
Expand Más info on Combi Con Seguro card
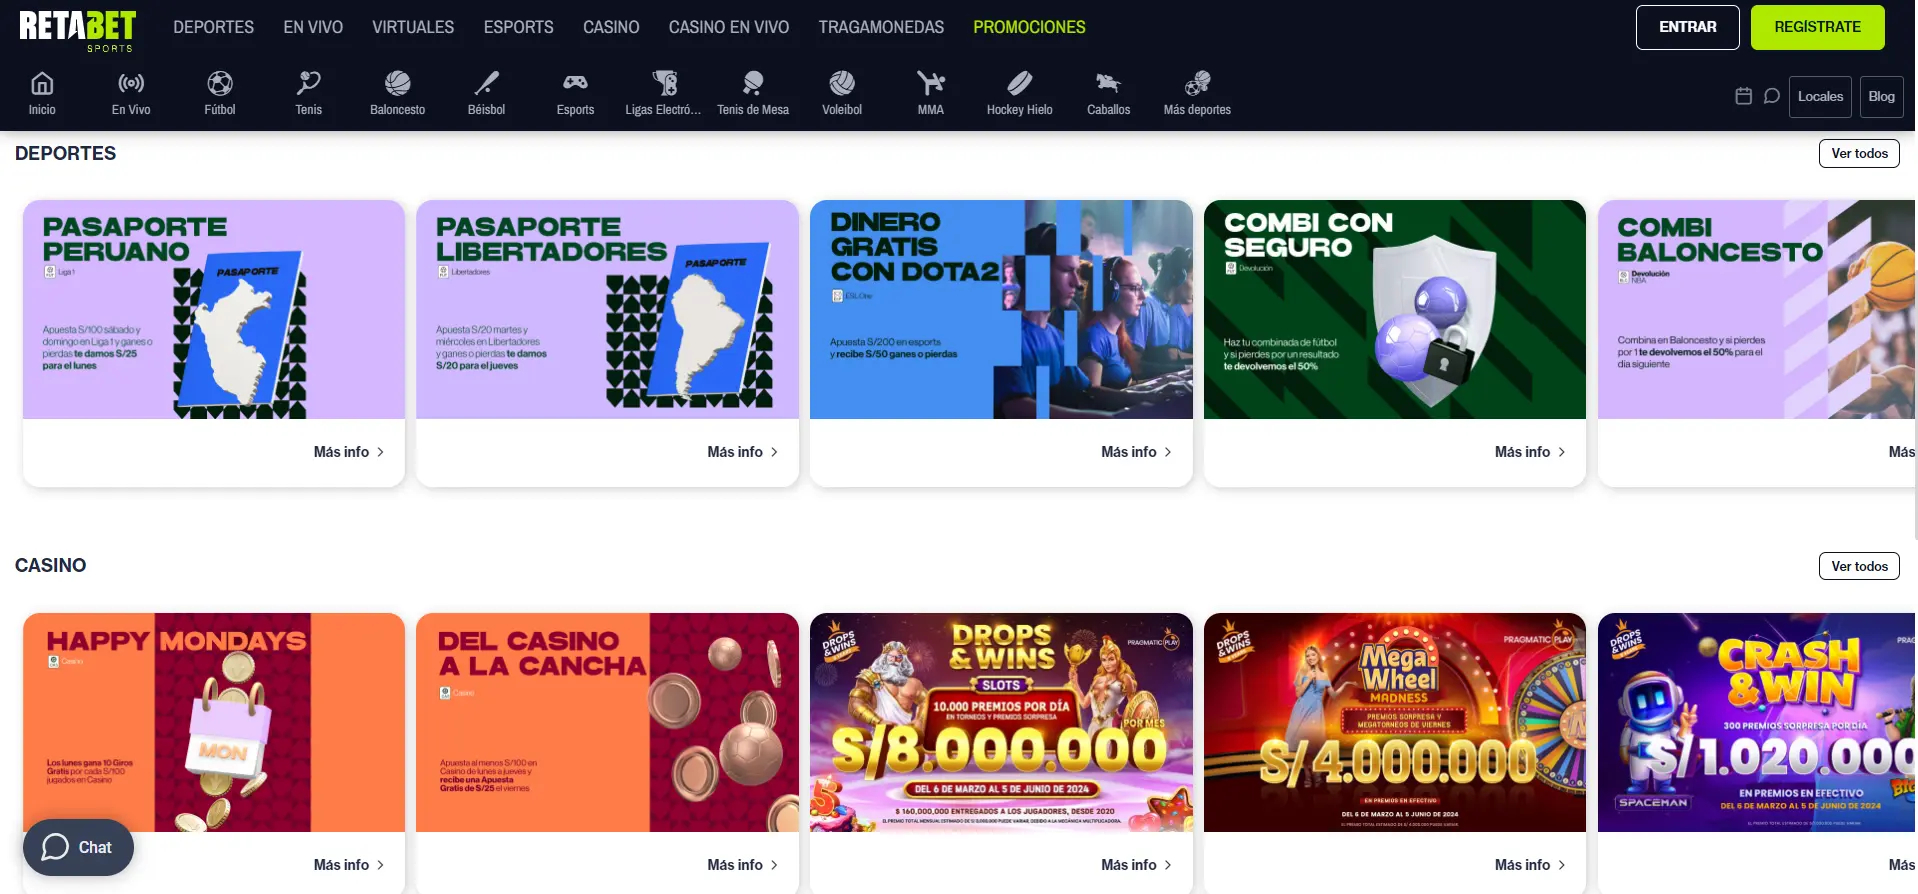click(1530, 452)
